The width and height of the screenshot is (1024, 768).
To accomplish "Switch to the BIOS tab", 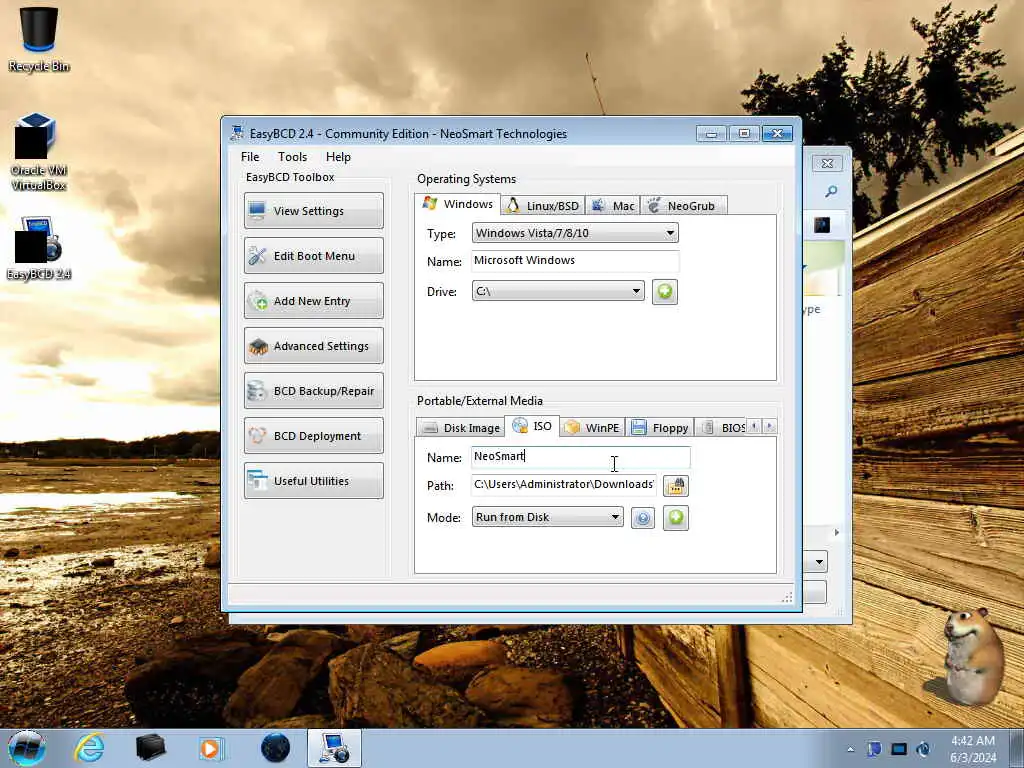I will [722, 428].
